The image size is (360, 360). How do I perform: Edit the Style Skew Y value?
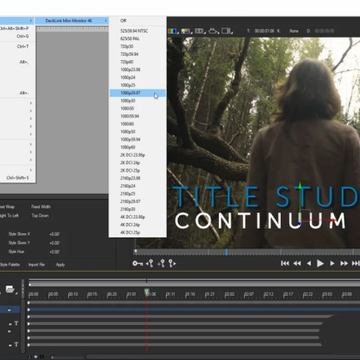55,243
